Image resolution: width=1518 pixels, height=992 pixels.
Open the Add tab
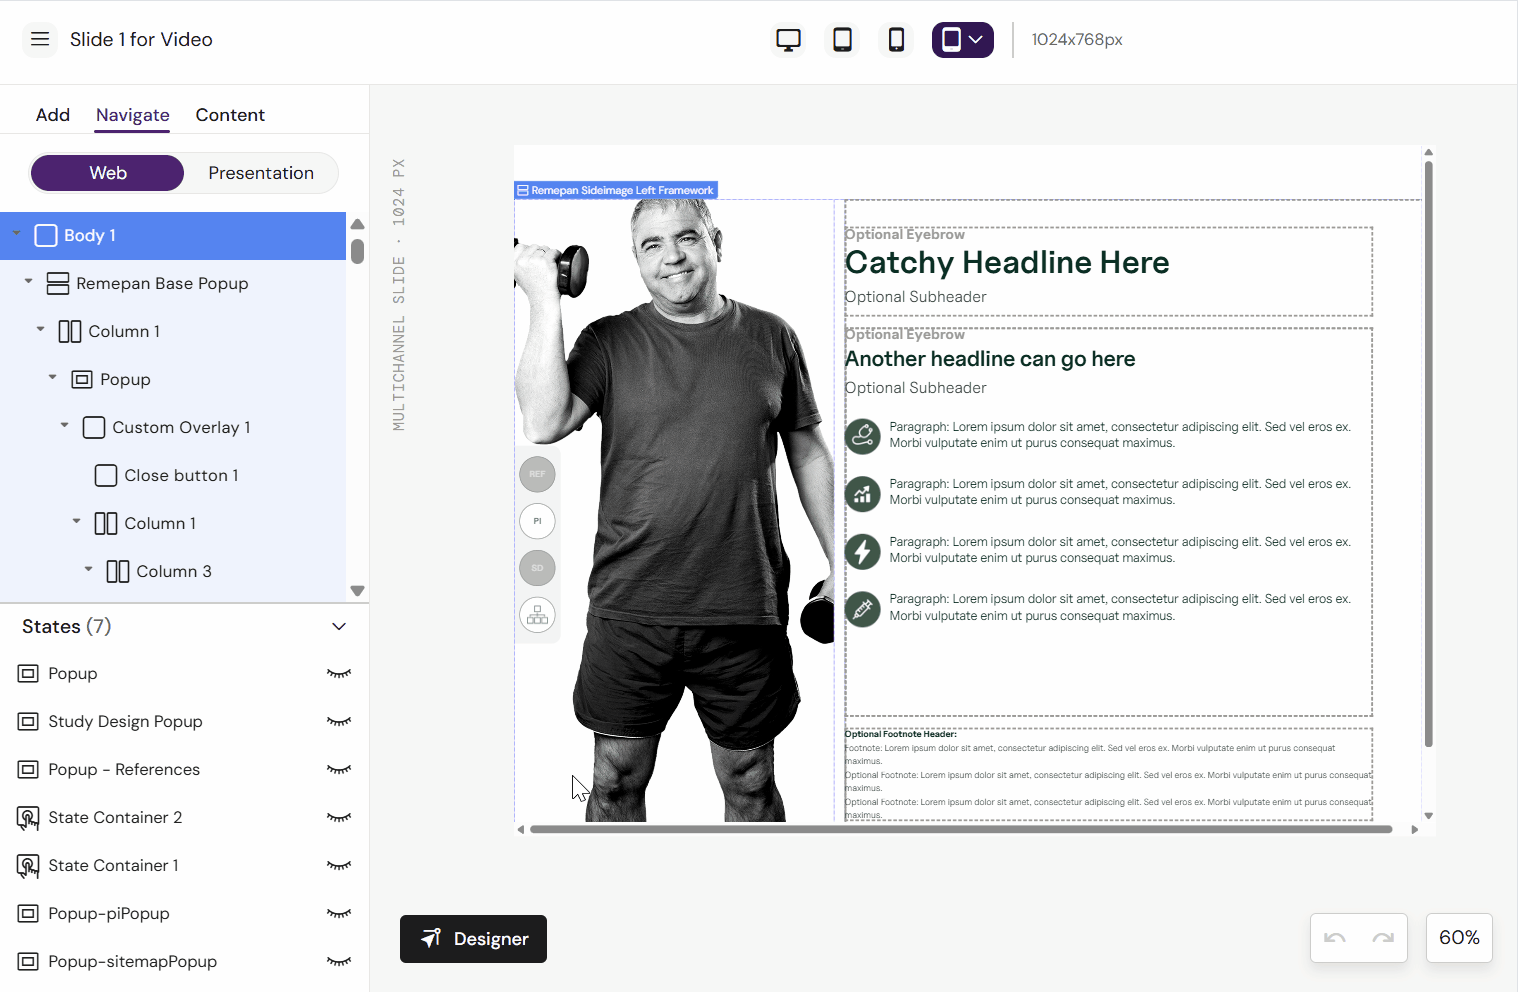[53, 115]
